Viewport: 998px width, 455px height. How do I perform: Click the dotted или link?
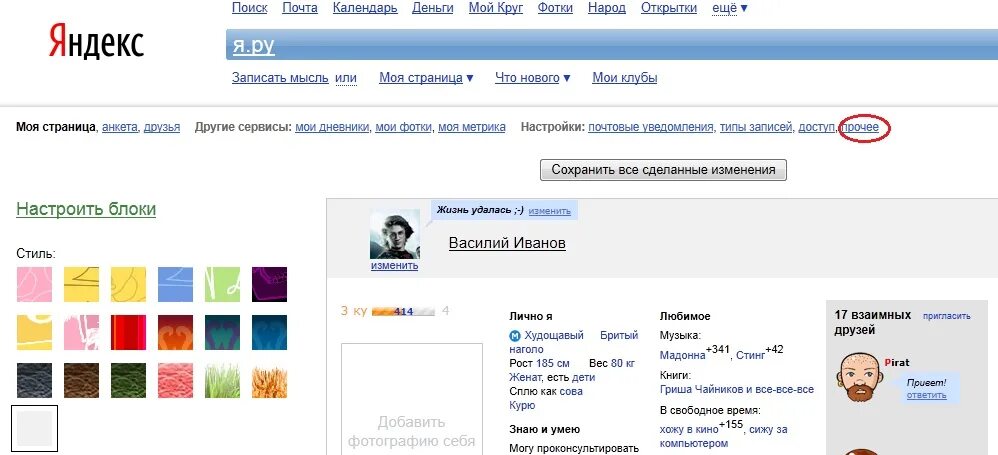346,78
